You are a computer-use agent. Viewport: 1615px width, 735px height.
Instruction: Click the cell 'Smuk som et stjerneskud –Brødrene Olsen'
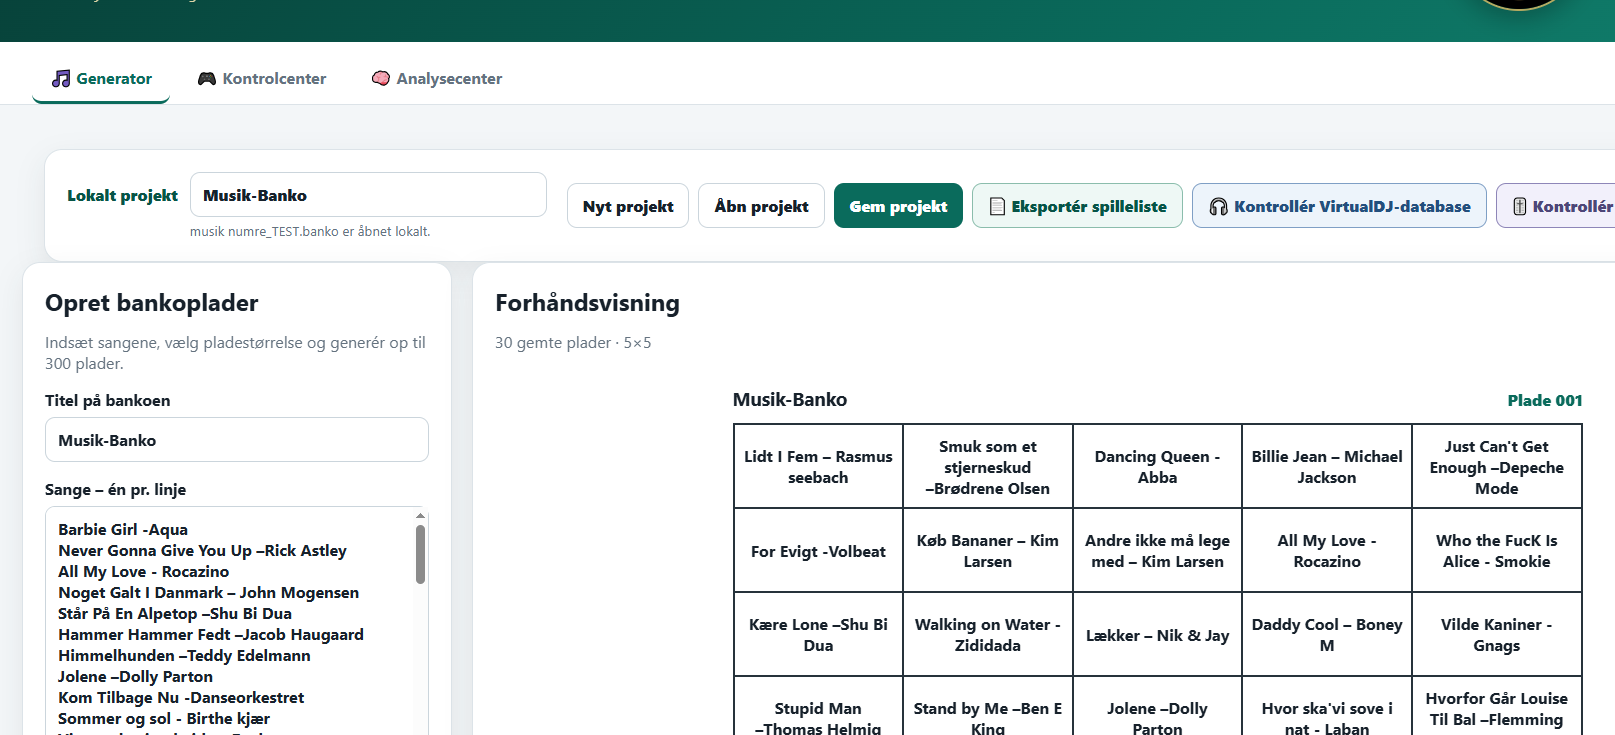pyautogui.click(x=988, y=467)
